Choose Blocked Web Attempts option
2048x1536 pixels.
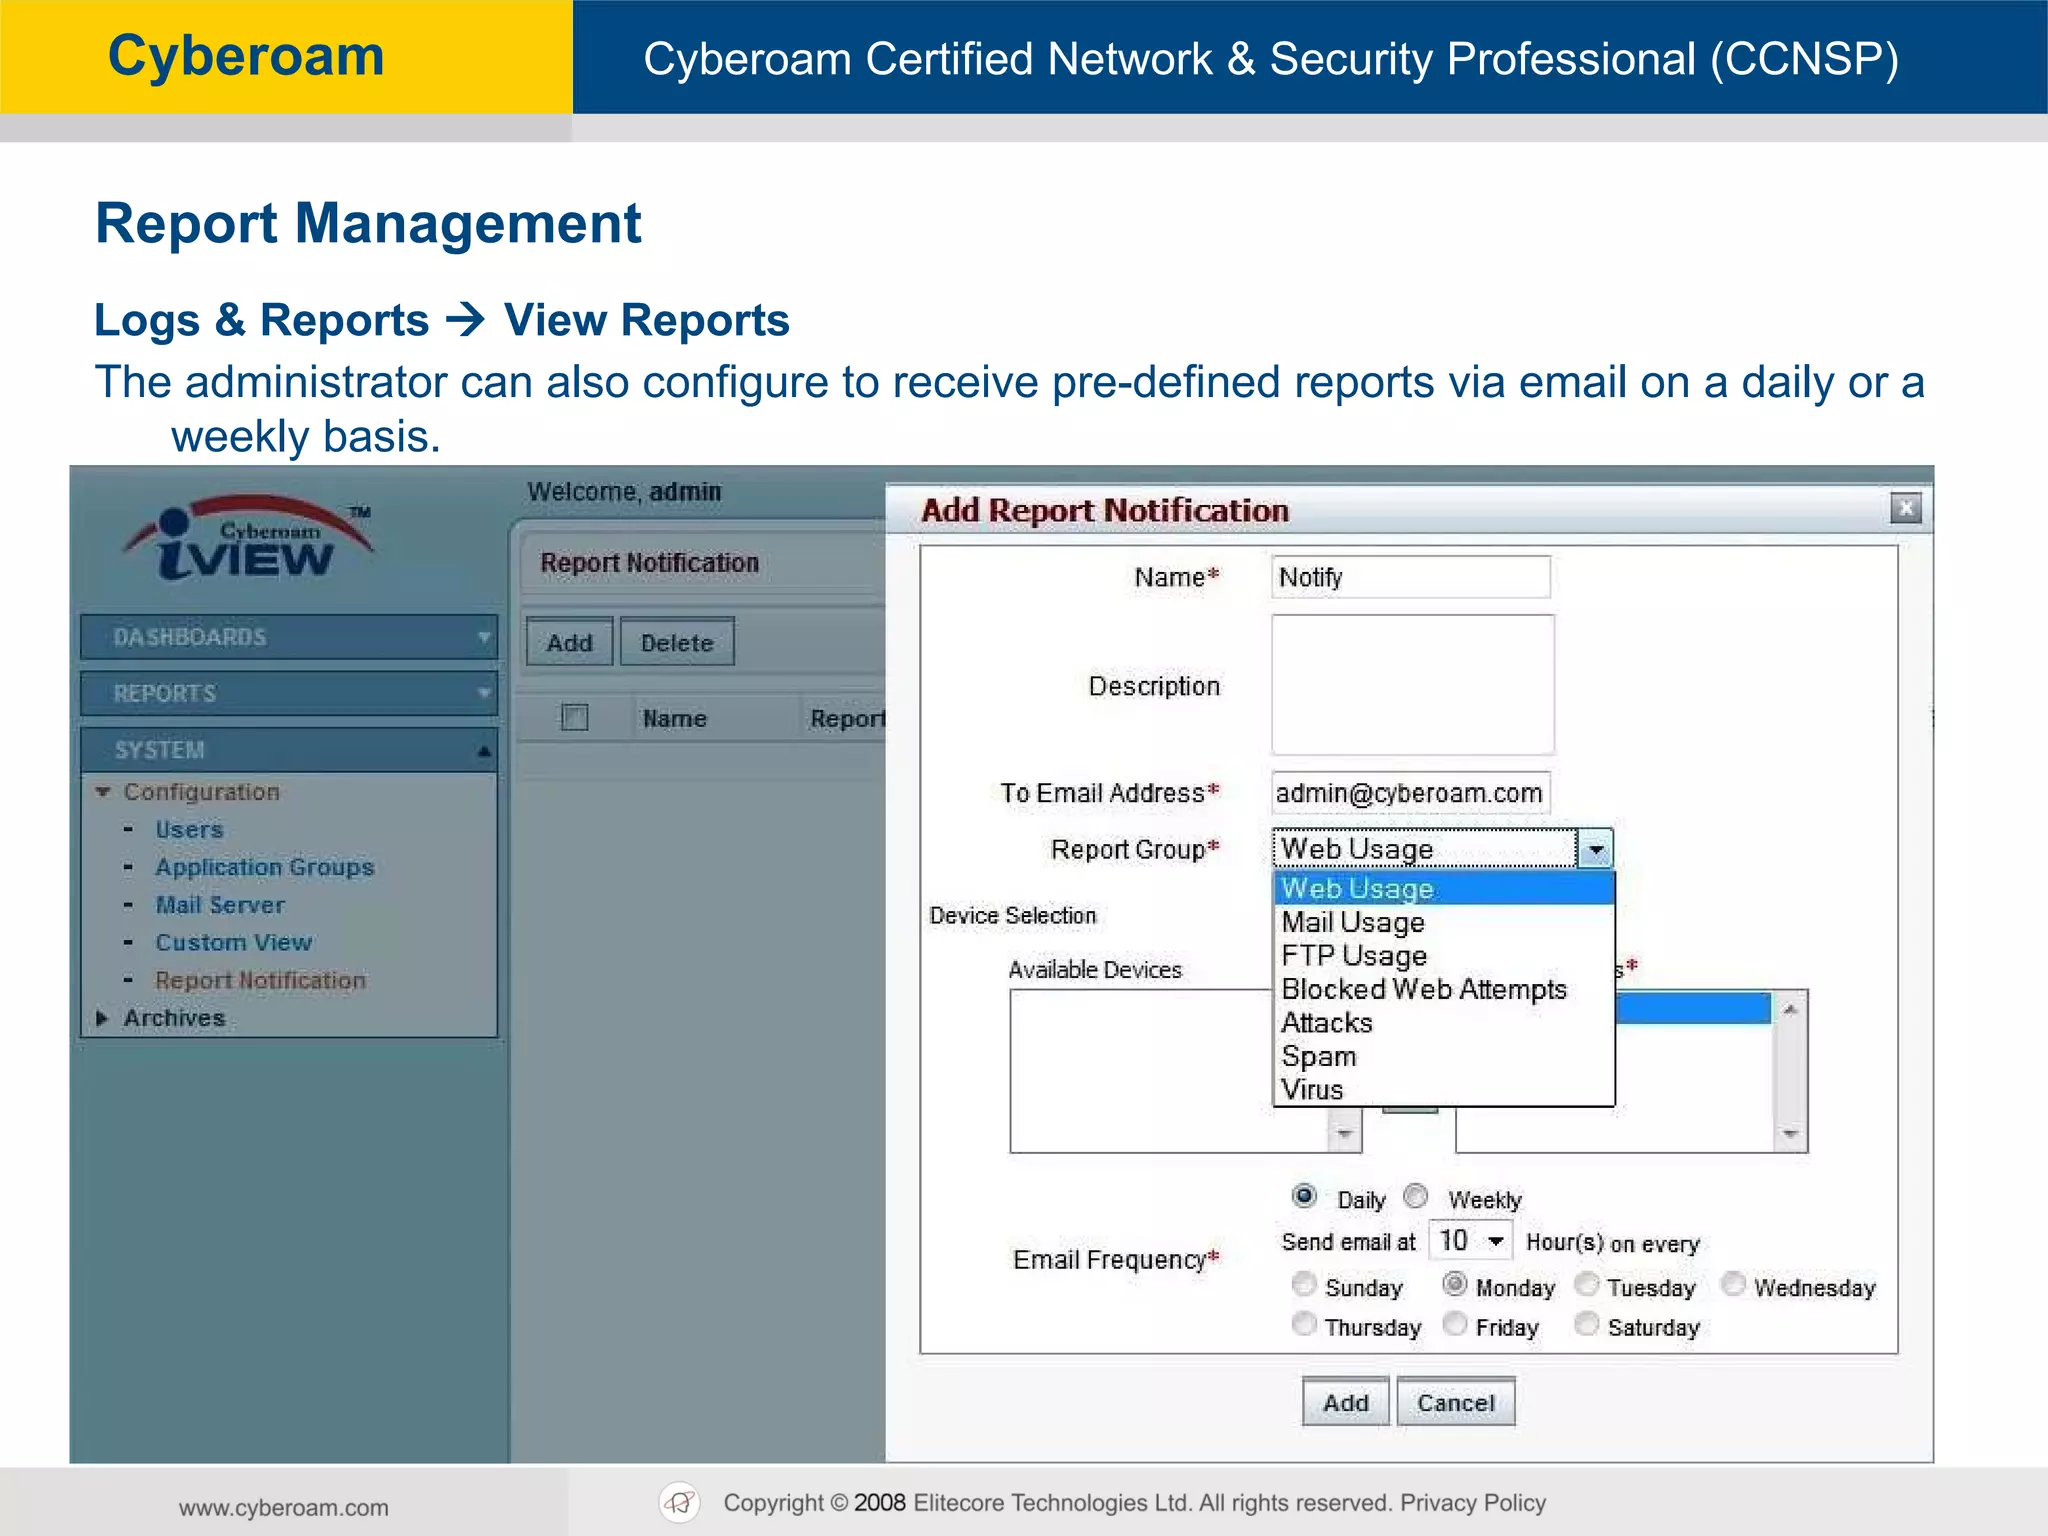click(1444, 989)
